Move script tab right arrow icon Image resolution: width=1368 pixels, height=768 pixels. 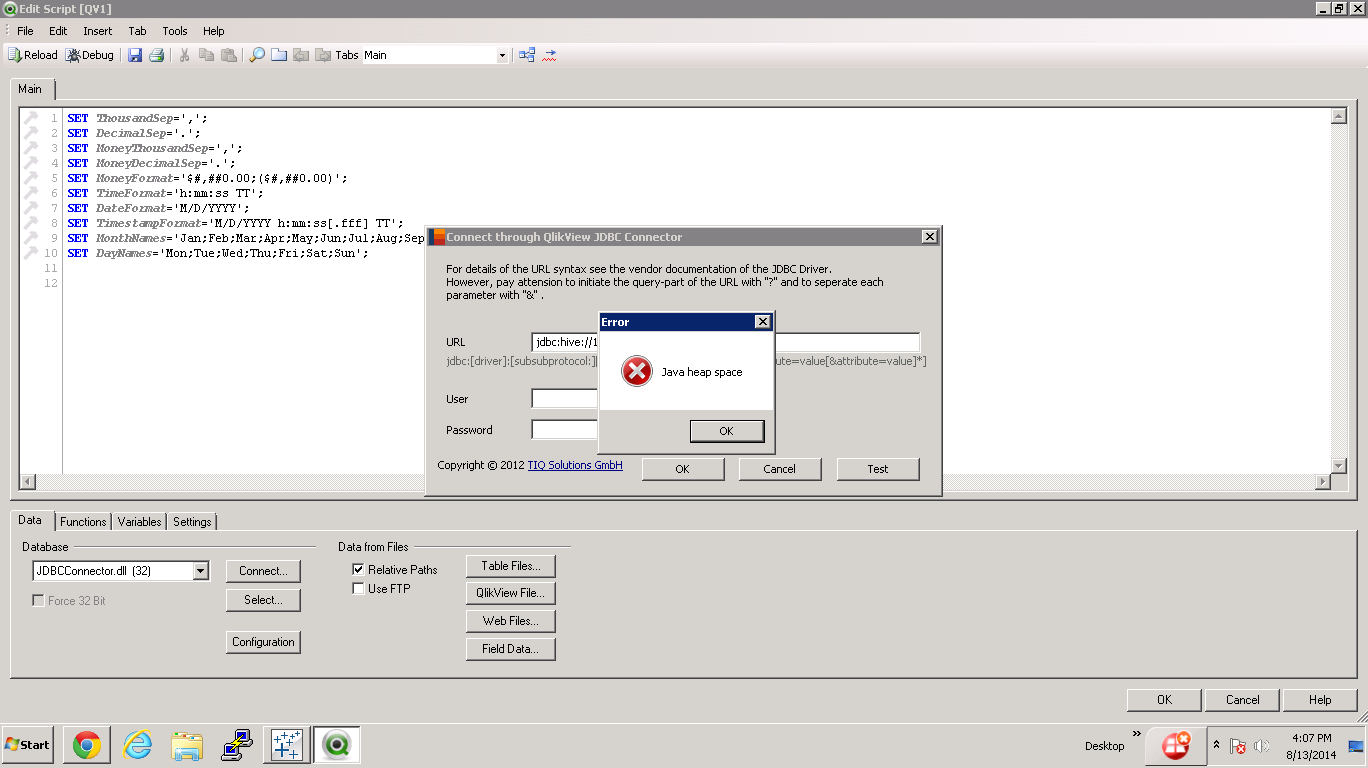click(323, 55)
